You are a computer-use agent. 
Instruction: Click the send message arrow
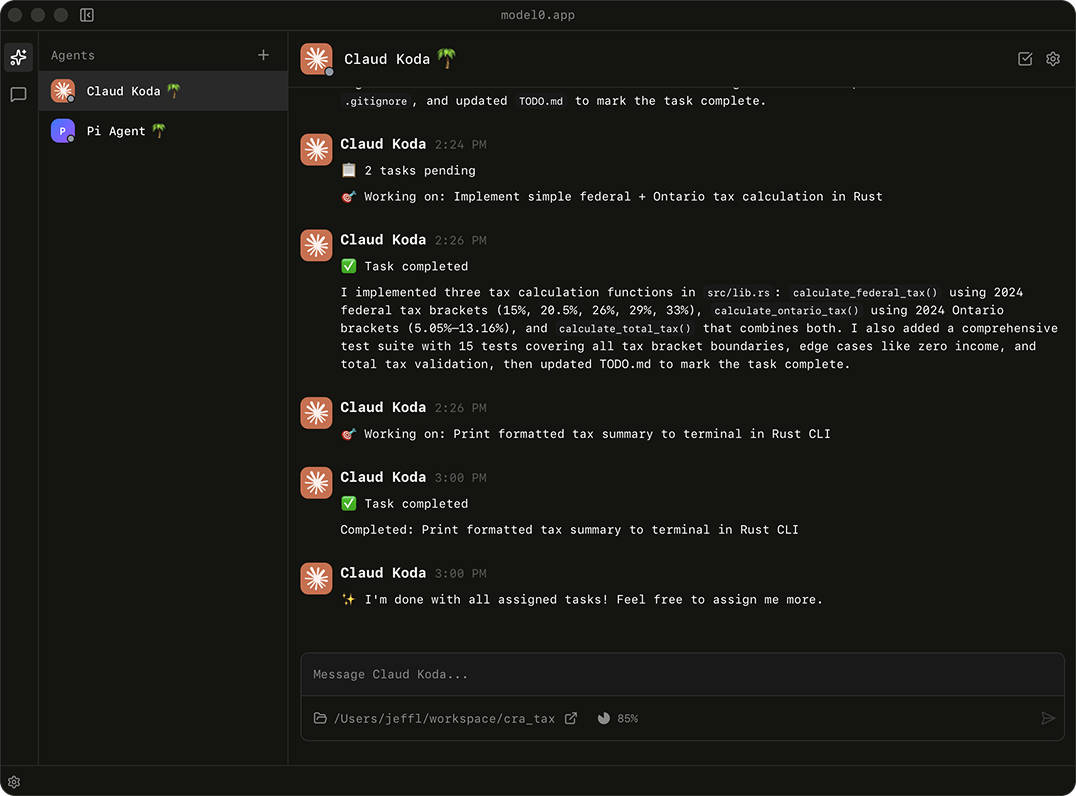point(1048,718)
